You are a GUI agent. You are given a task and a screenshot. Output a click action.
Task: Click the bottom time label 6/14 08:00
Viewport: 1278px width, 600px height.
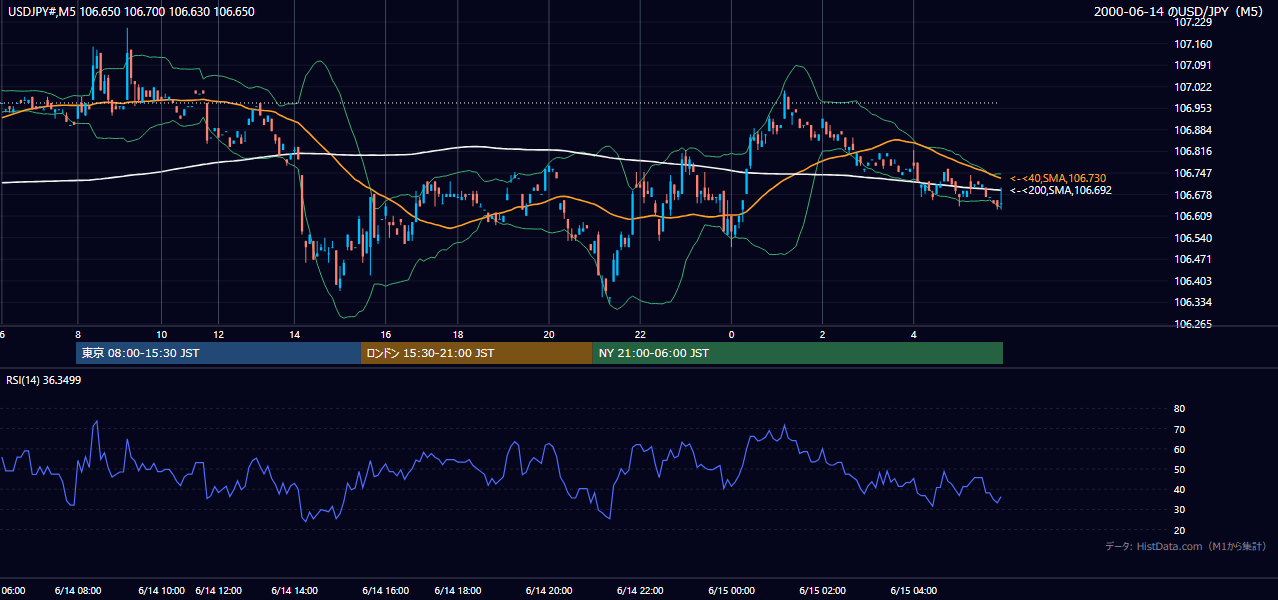(x=78, y=591)
